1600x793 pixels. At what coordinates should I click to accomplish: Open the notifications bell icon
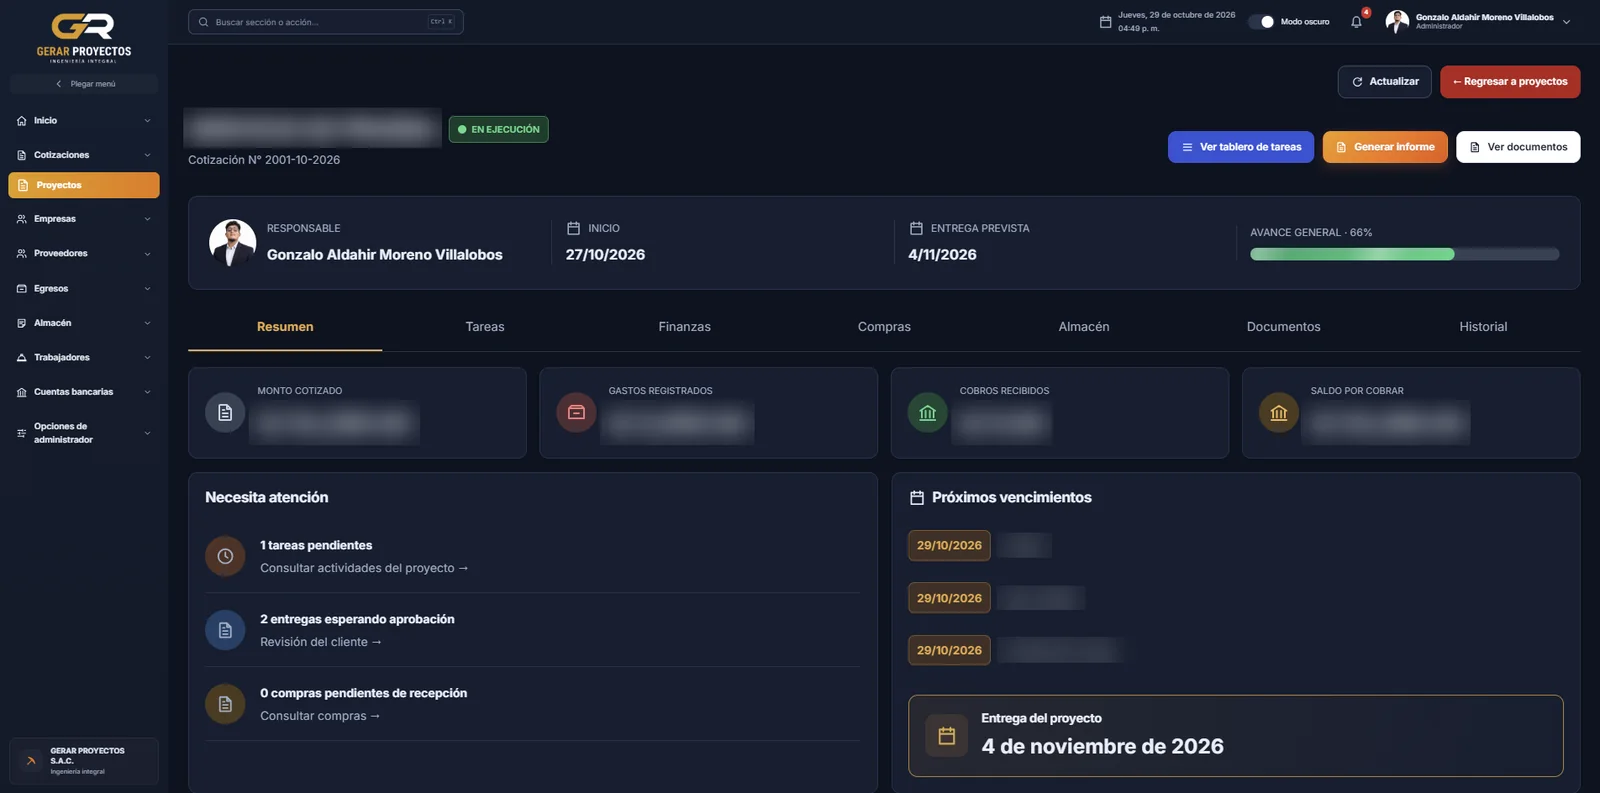(x=1356, y=22)
